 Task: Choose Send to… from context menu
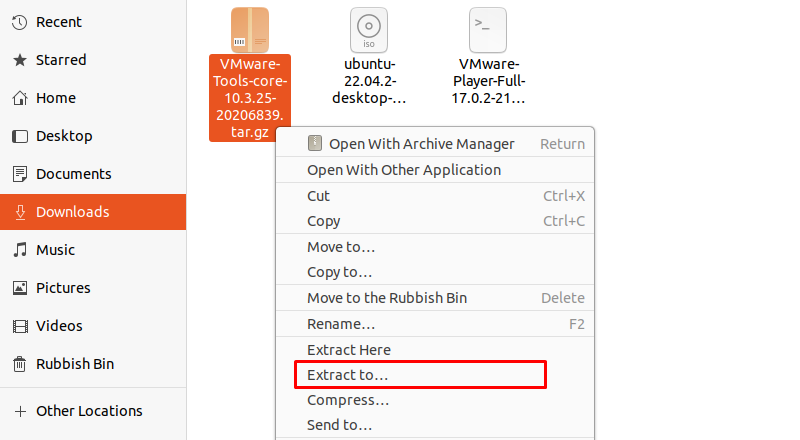pyautogui.click(x=435, y=425)
